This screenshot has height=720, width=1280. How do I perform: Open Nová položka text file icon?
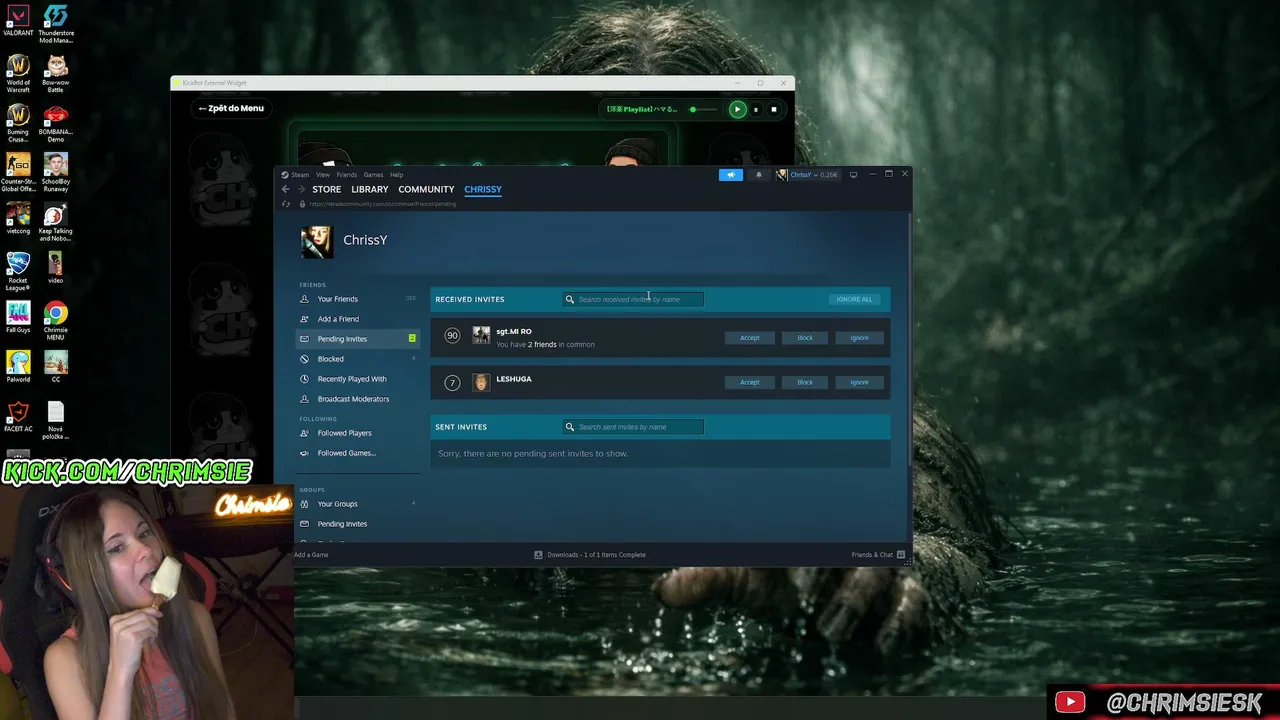click(56, 420)
